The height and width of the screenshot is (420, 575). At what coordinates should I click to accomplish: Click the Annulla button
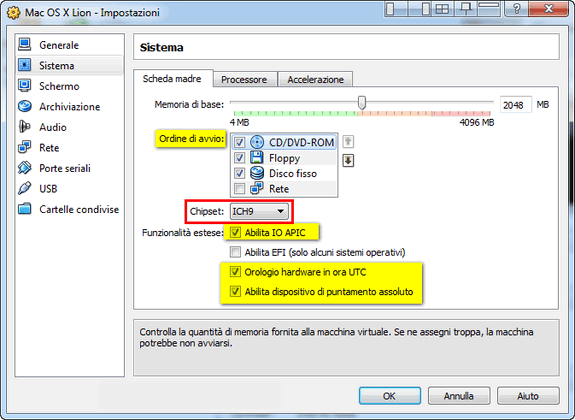(459, 396)
